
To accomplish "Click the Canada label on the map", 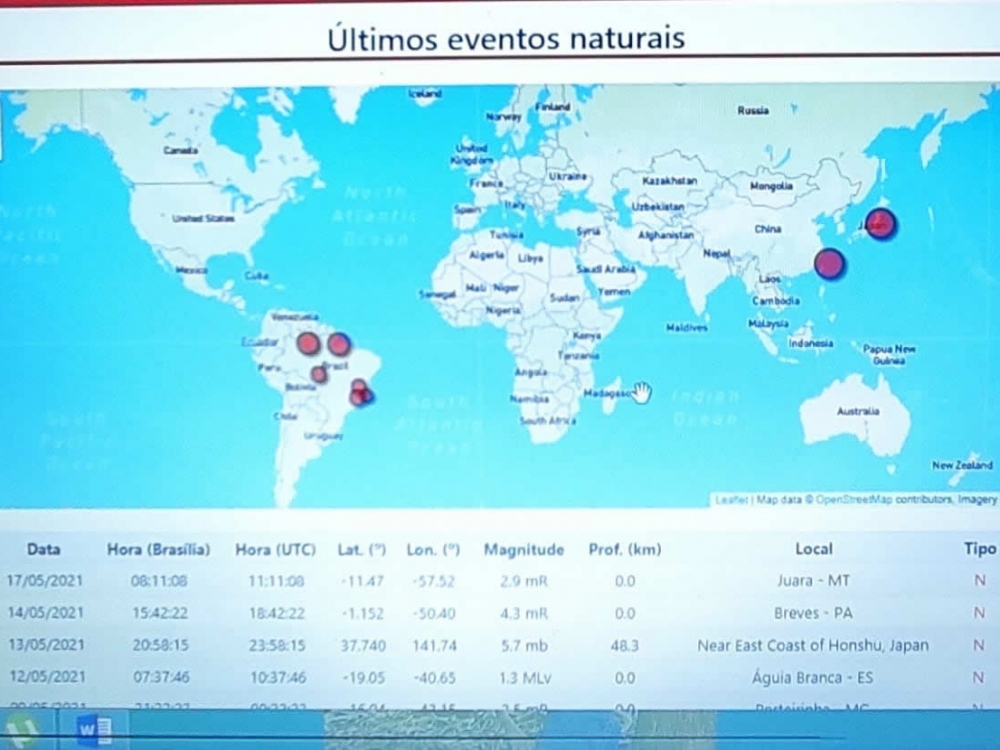I will click(x=180, y=151).
